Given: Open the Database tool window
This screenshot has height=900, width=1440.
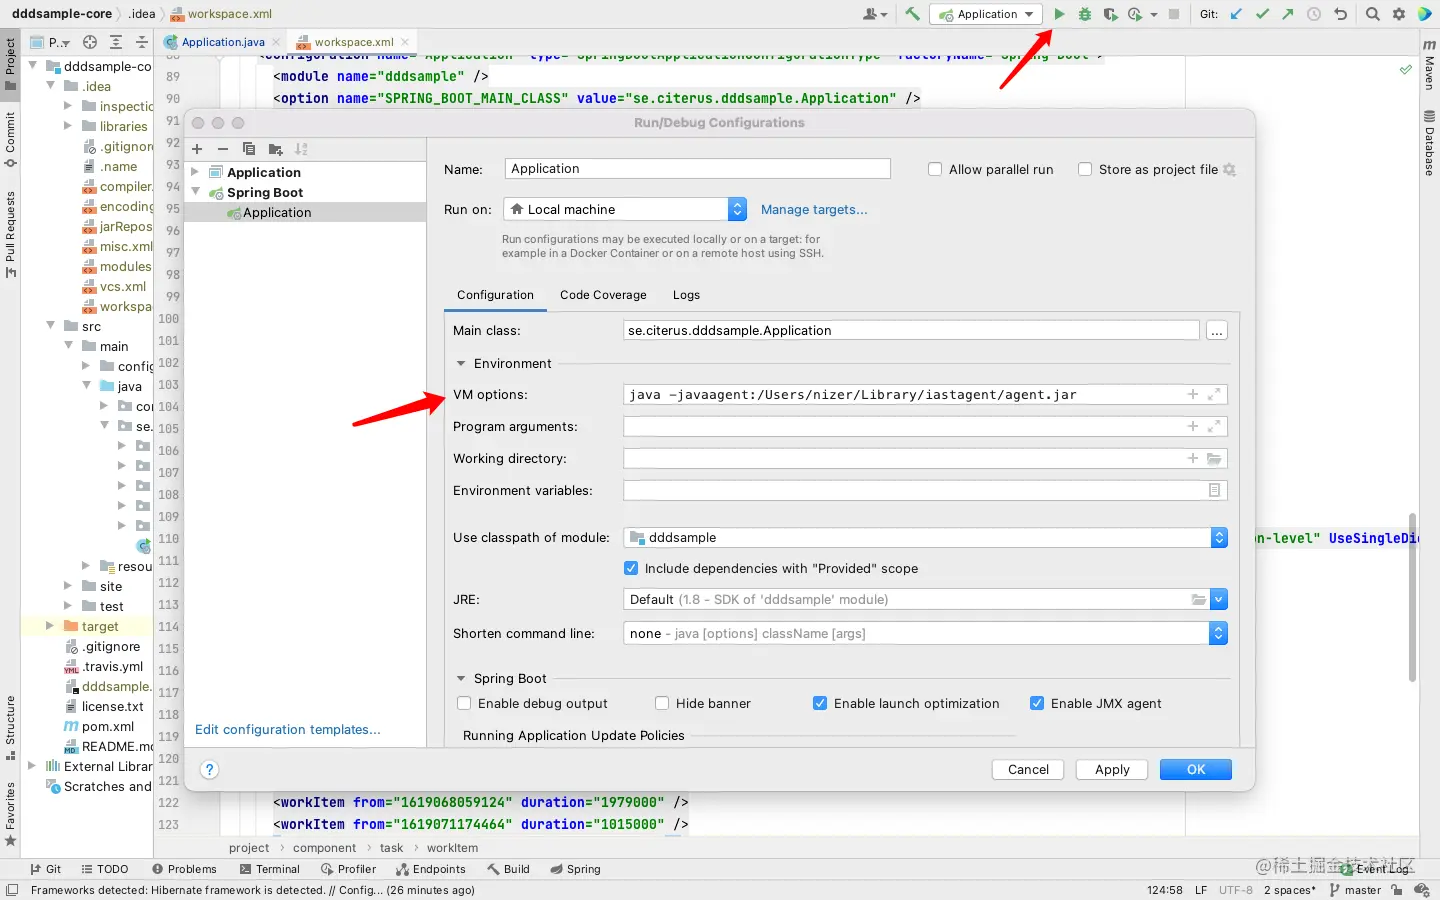Looking at the screenshot, I should click(1430, 144).
